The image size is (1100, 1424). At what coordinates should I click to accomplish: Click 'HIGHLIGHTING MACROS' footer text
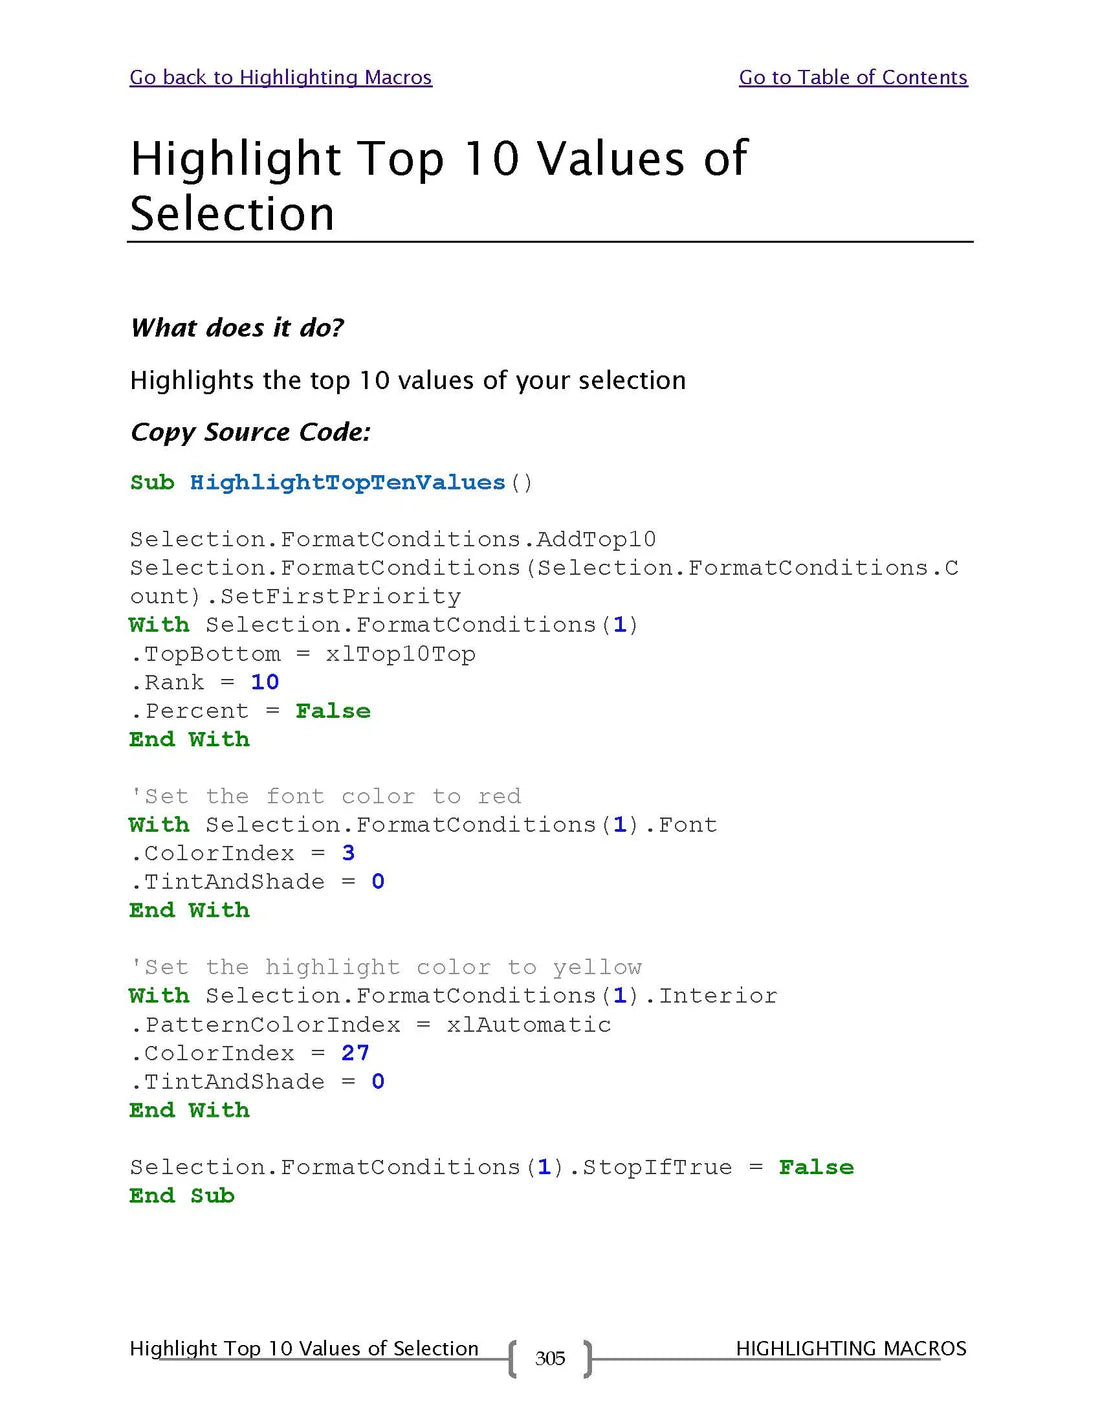[x=850, y=1348]
